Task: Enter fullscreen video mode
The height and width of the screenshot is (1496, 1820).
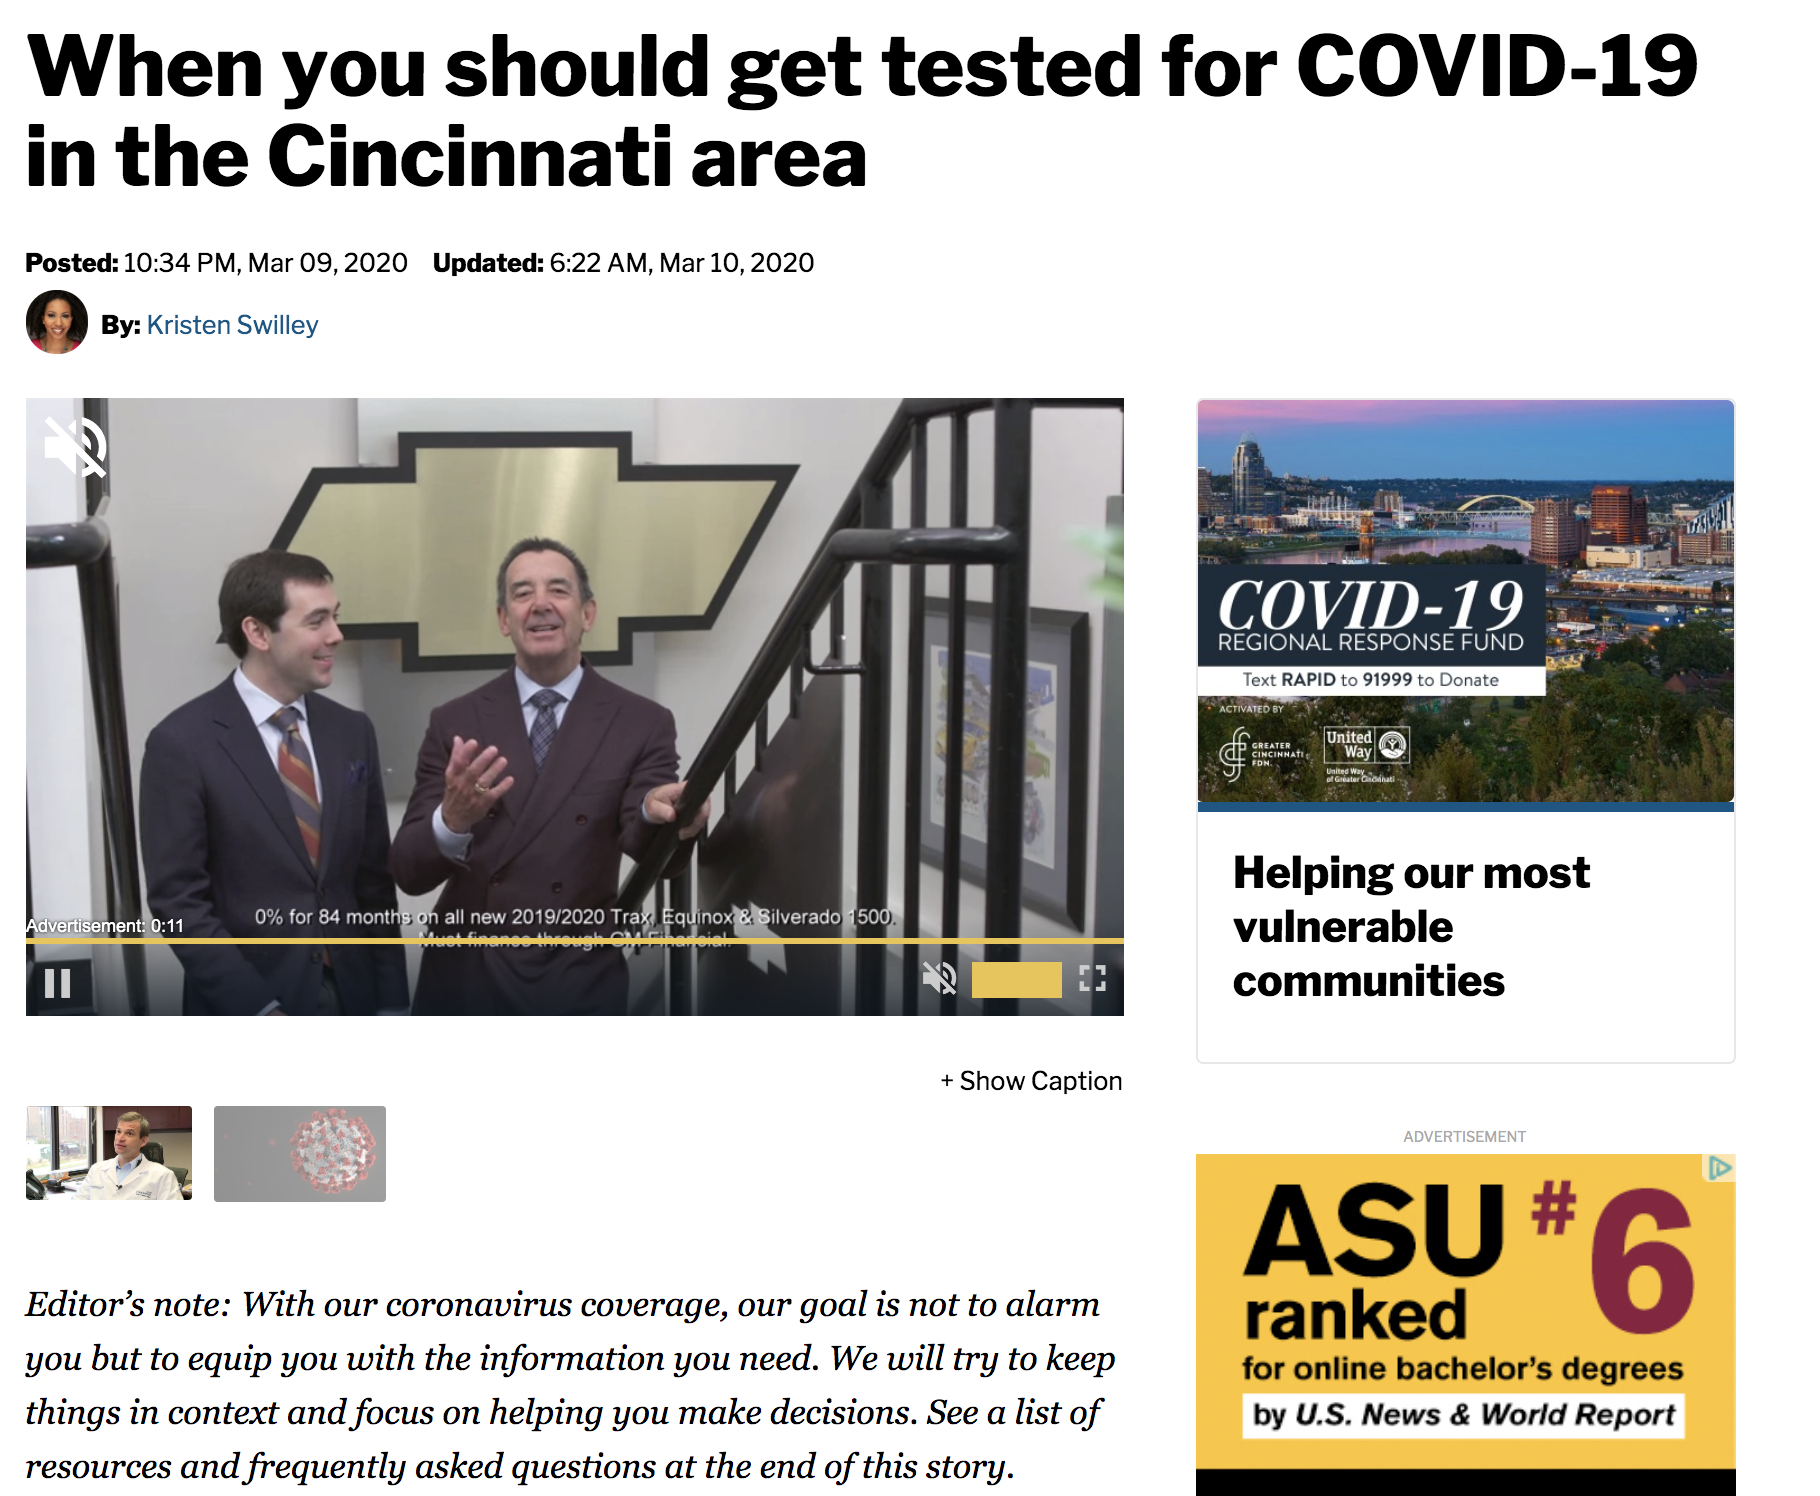Action: (x=1093, y=978)
